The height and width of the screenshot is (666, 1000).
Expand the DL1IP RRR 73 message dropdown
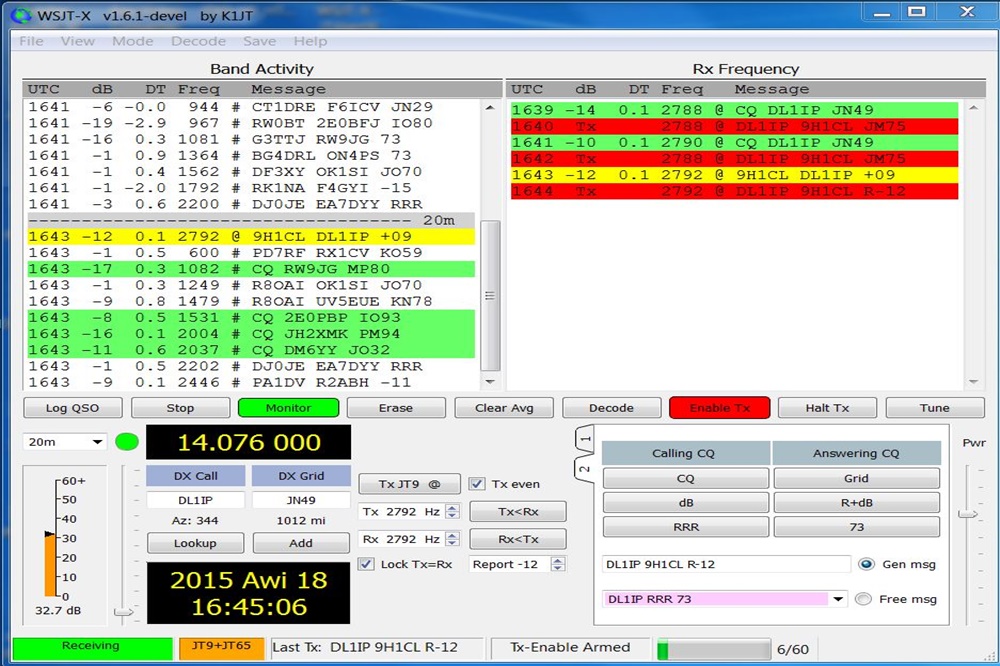[x=838, y=599]
